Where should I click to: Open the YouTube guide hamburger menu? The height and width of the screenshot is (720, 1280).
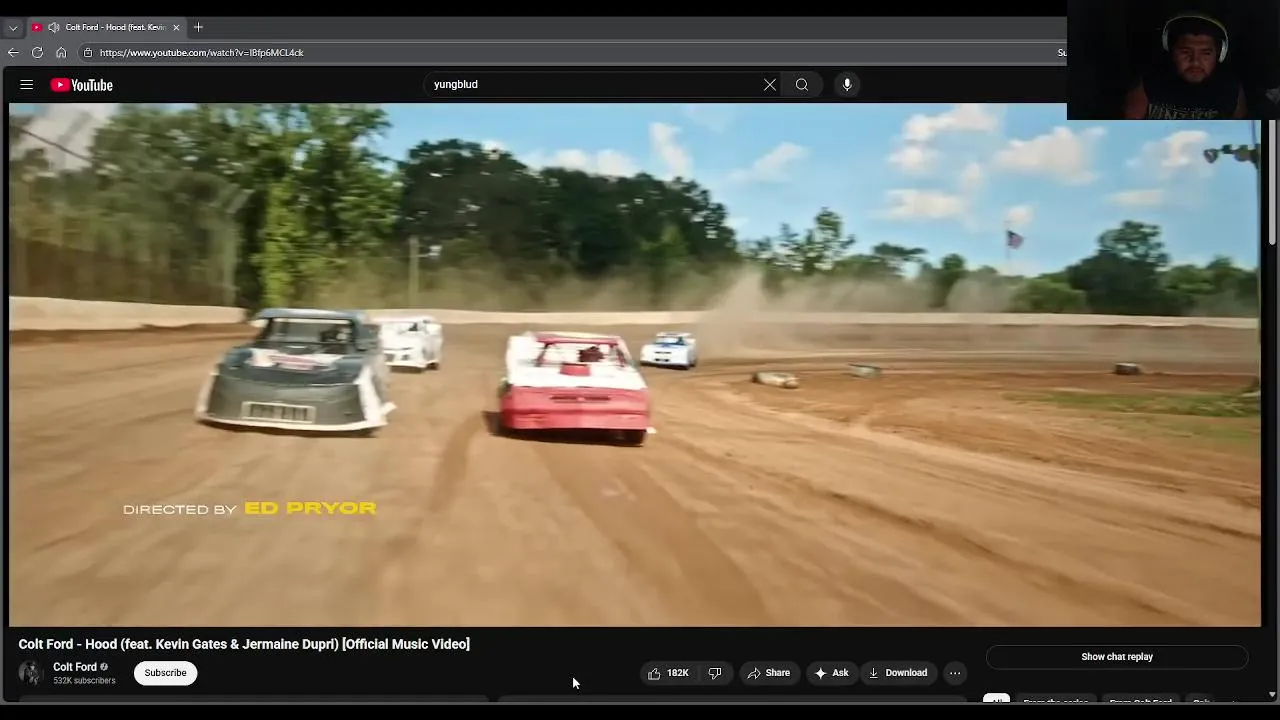tap(27, 85)
